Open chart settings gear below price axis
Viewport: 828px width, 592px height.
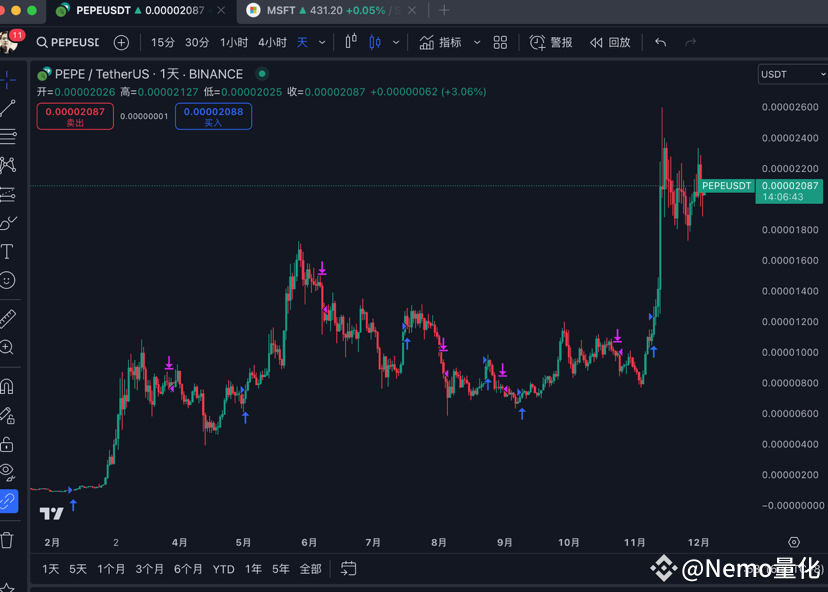(794, 542)
